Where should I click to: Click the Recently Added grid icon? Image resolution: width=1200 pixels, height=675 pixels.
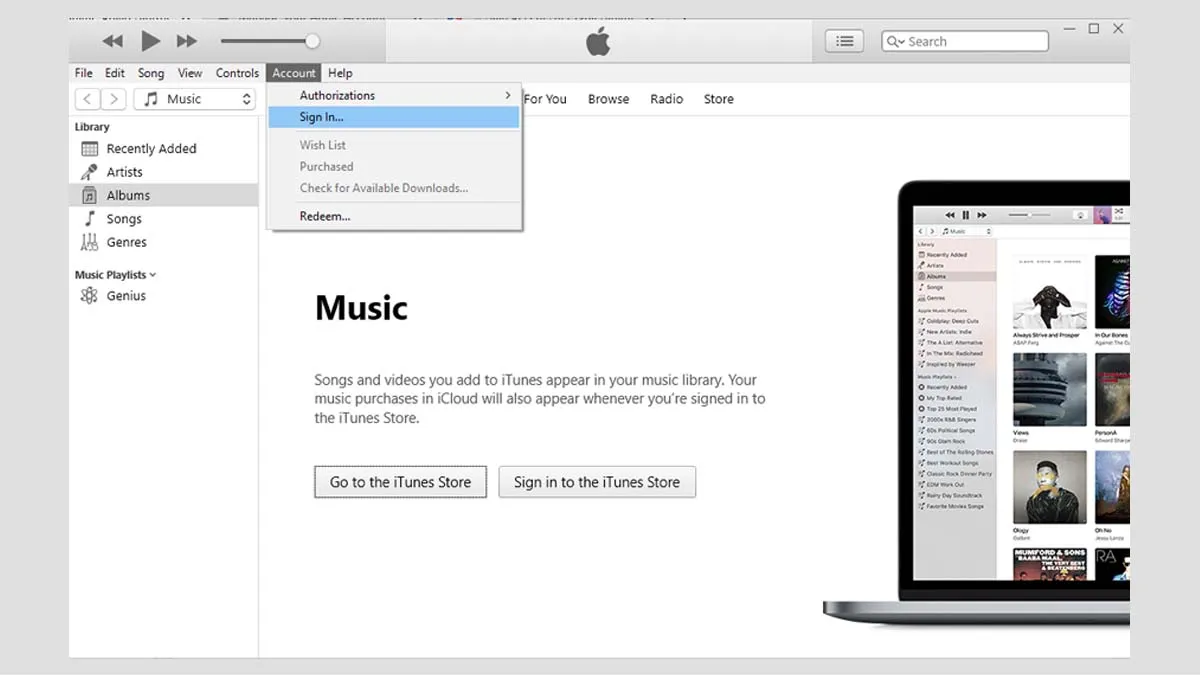click(89, 149)
